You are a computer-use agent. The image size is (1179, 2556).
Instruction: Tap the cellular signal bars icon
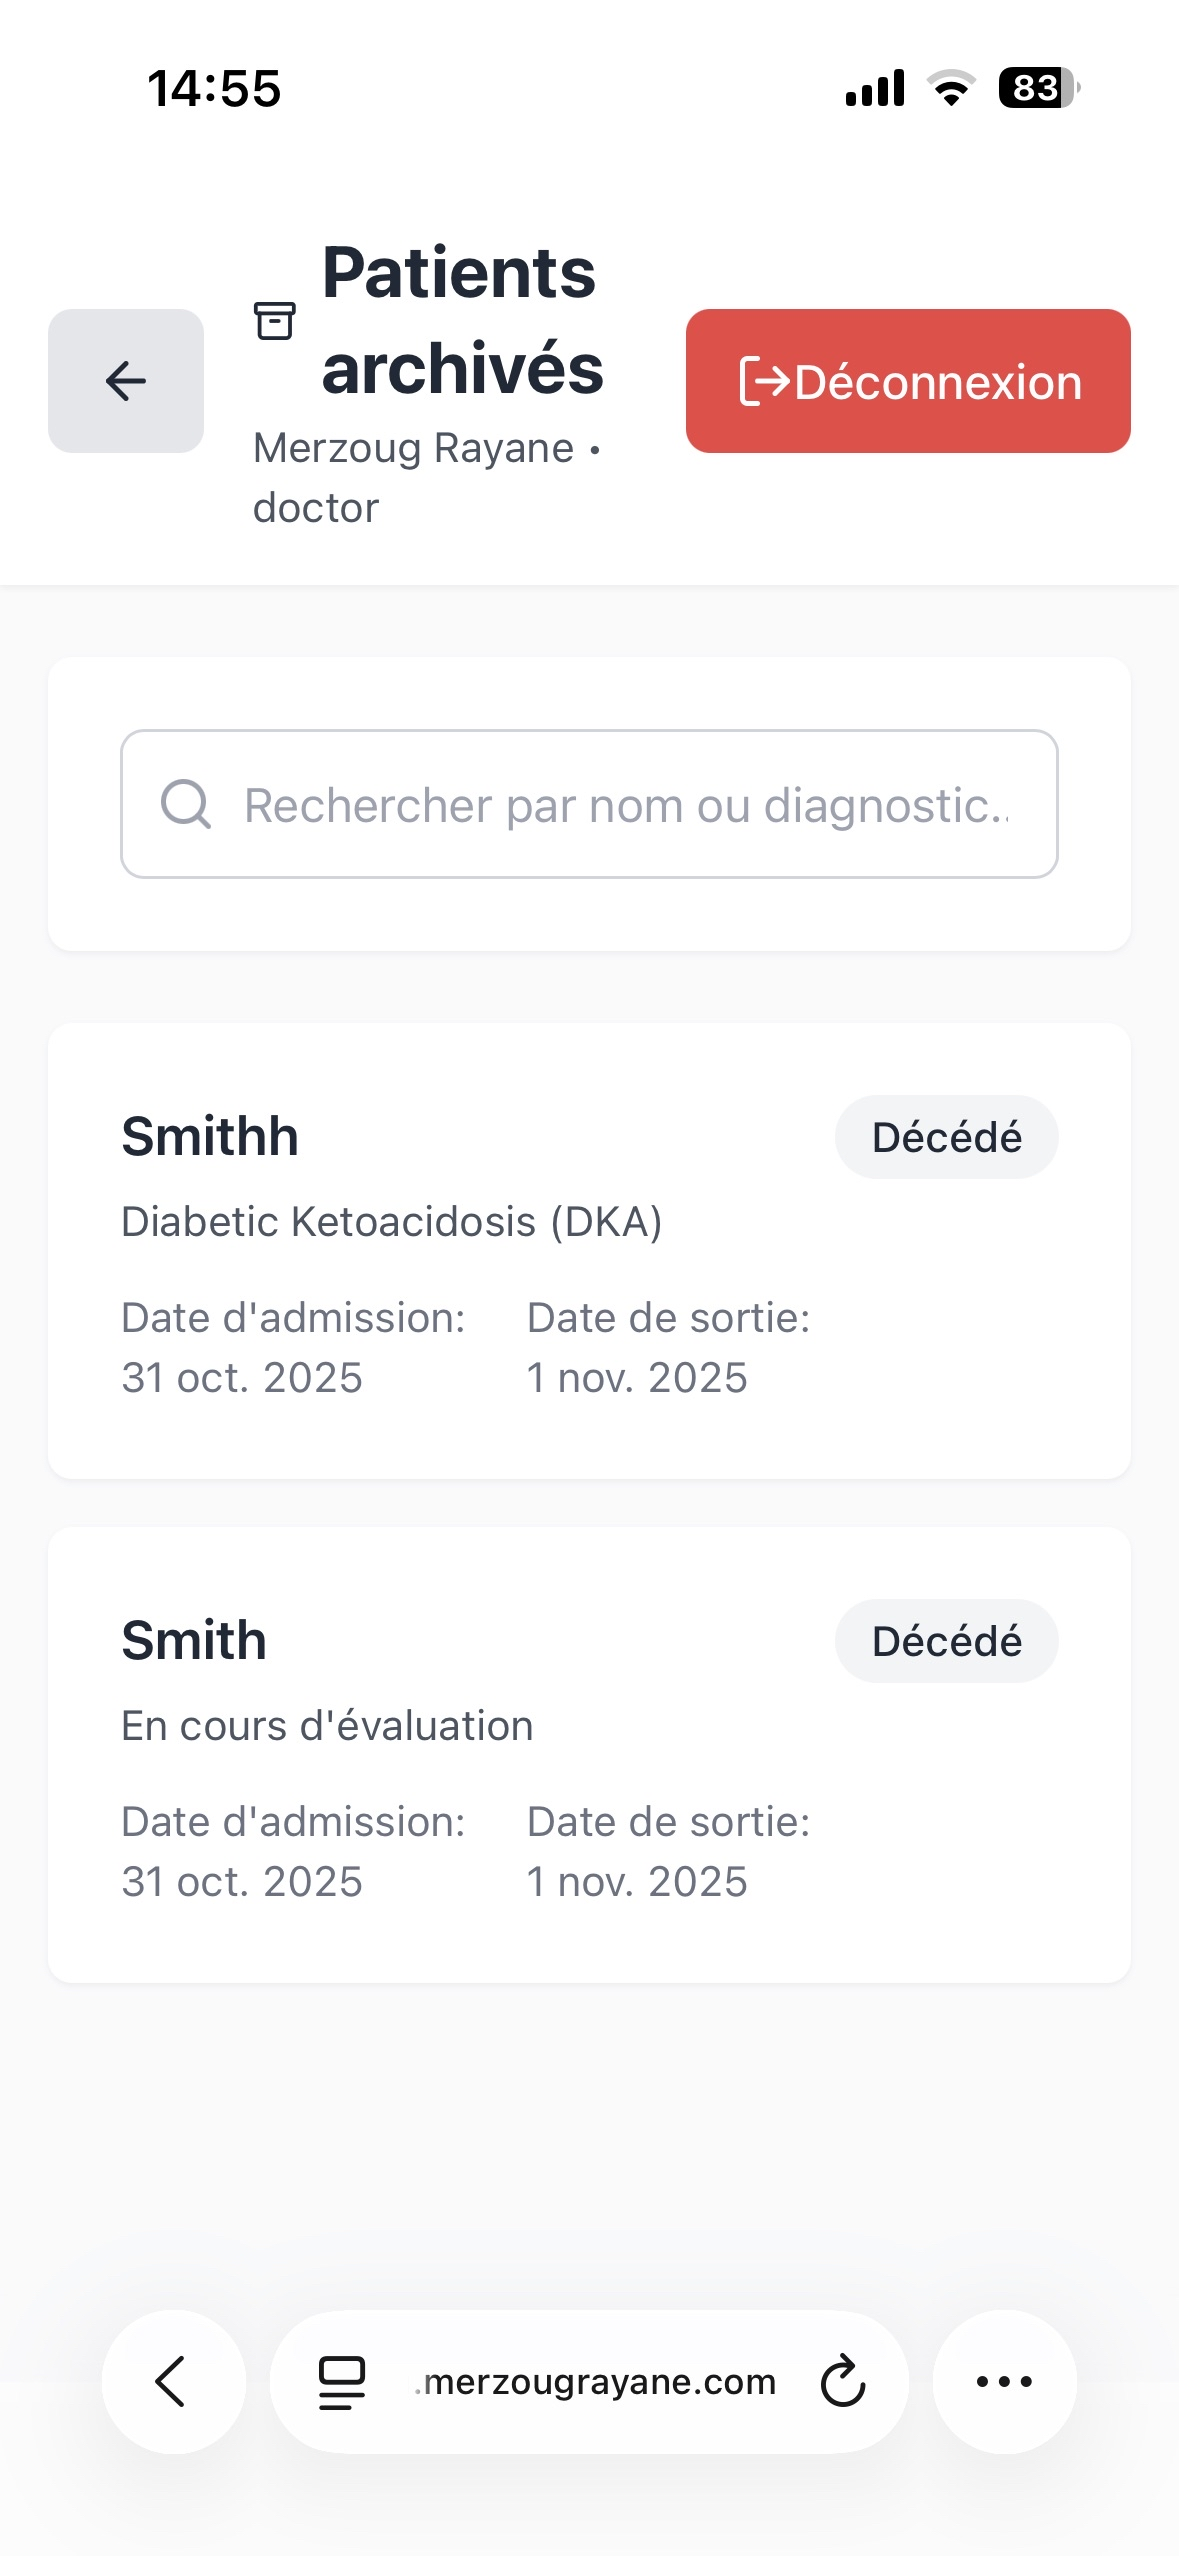[x=875, y=88]
